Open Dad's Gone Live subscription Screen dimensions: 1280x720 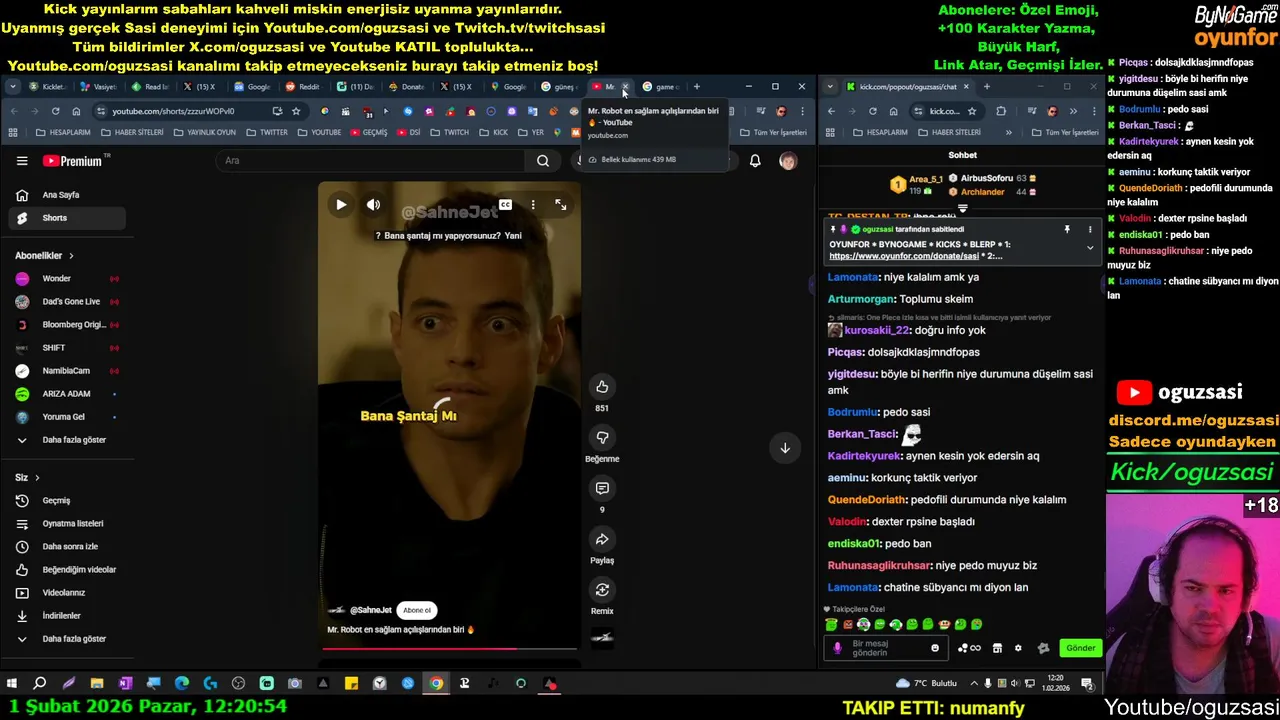66,302
